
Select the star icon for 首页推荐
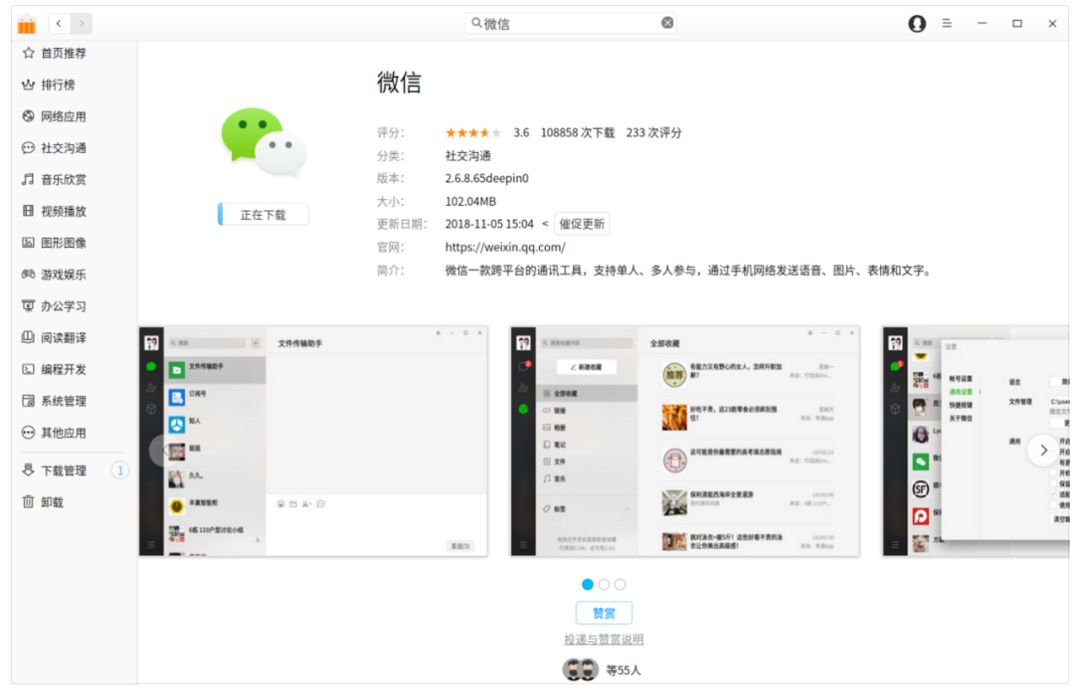[28, 53]
